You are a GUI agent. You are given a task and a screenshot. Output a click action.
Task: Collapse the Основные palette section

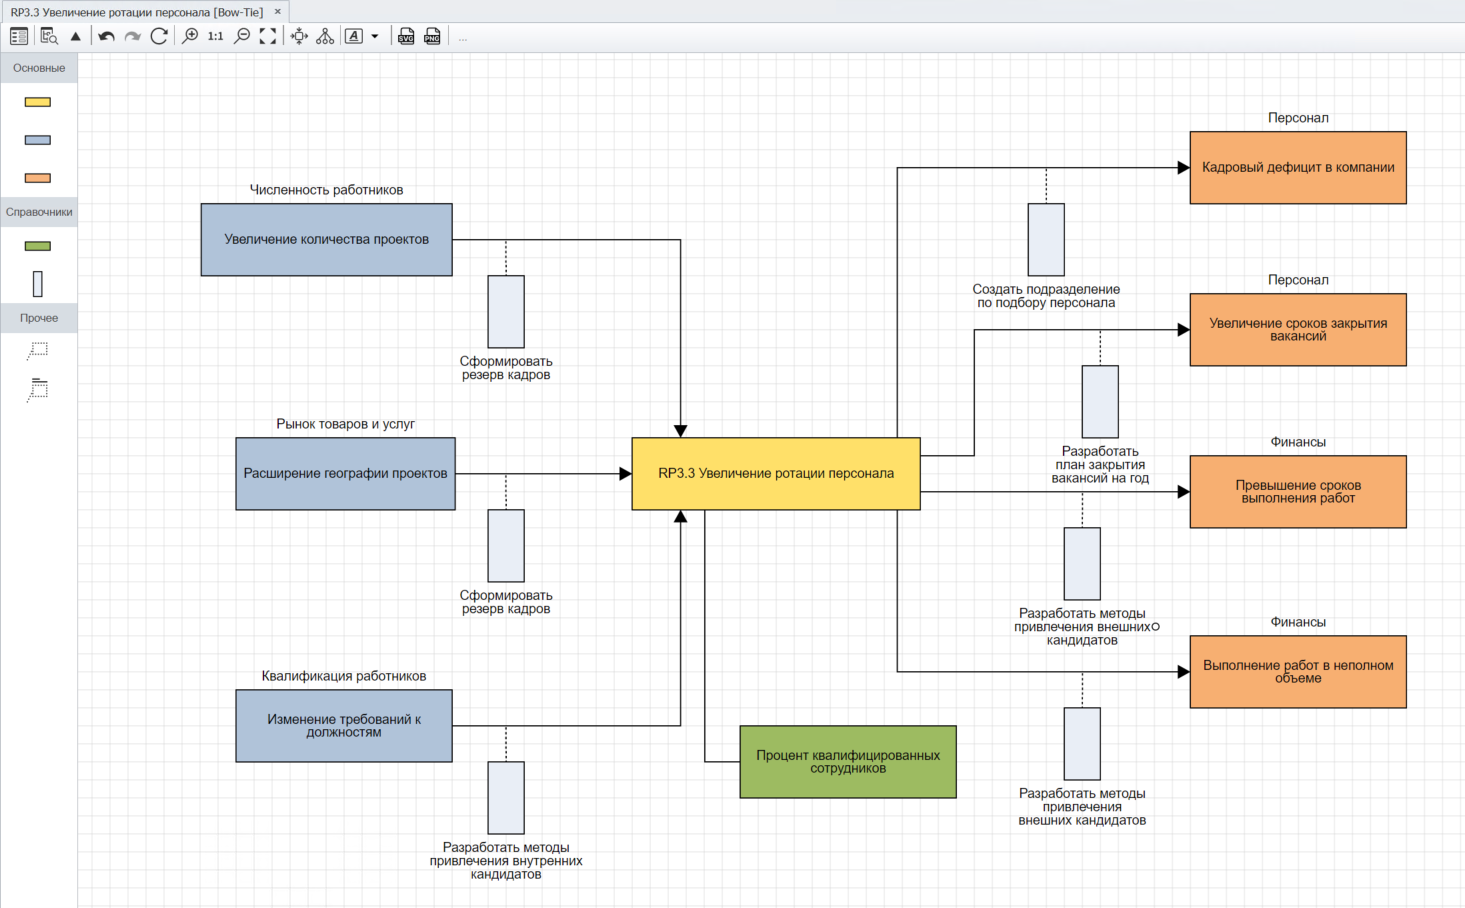point(39,68)
